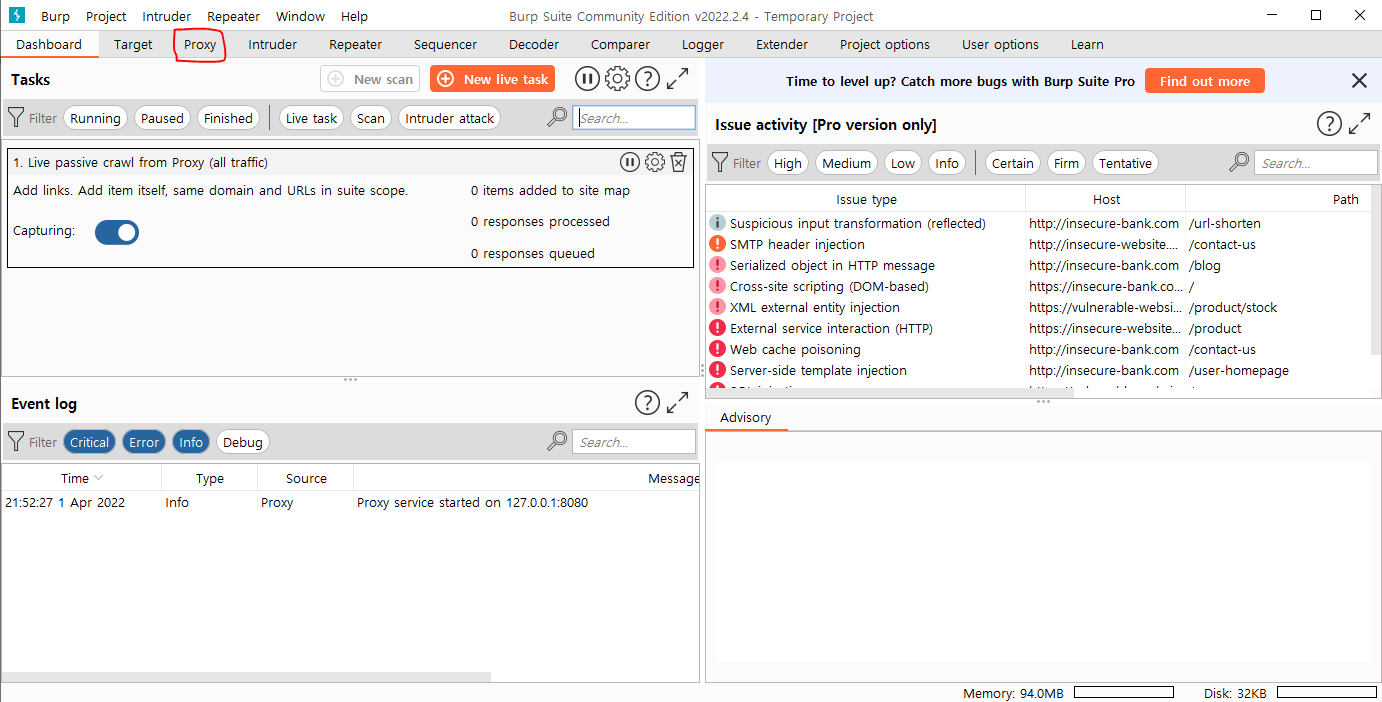
Task: Close the Burp Suite Pro promo banner
Action: coord(1359,81)
